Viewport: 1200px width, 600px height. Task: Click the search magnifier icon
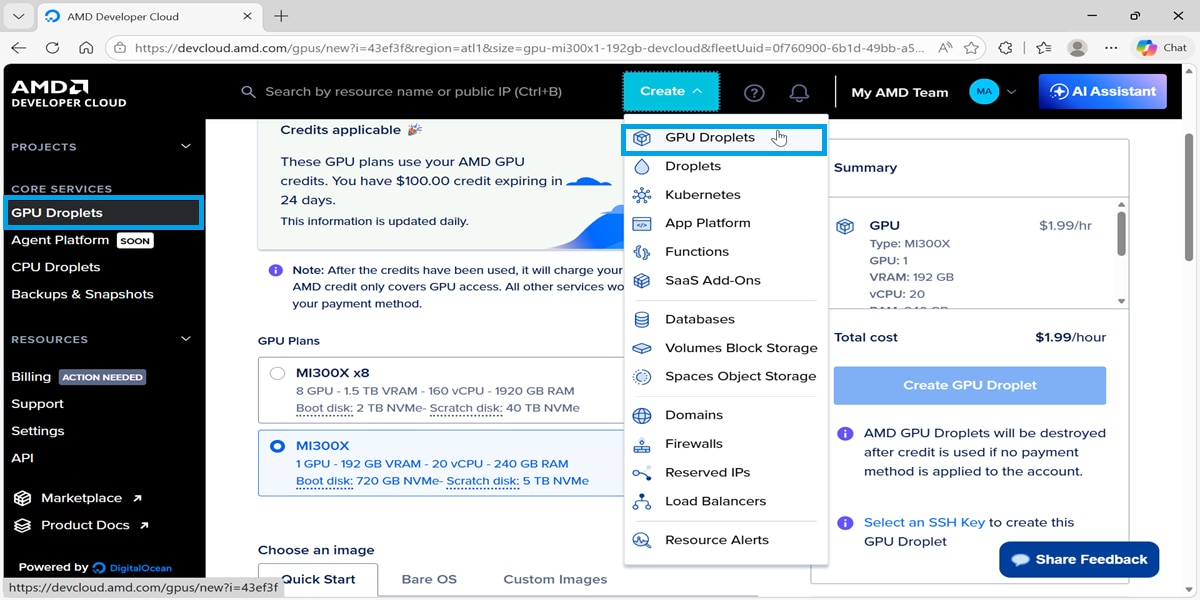[249, 92]
